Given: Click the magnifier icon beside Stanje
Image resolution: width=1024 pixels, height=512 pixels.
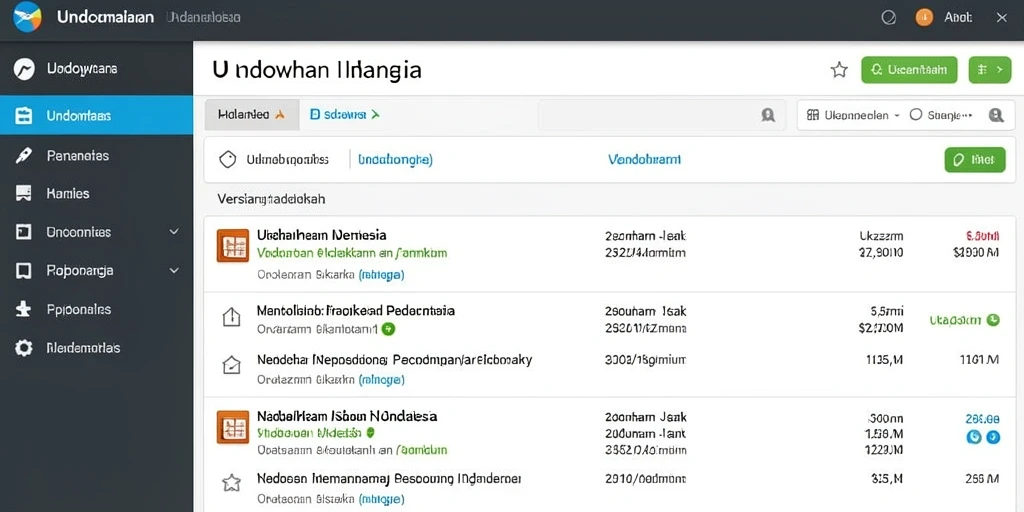Looking at the screenshot, I should [996, 116].
